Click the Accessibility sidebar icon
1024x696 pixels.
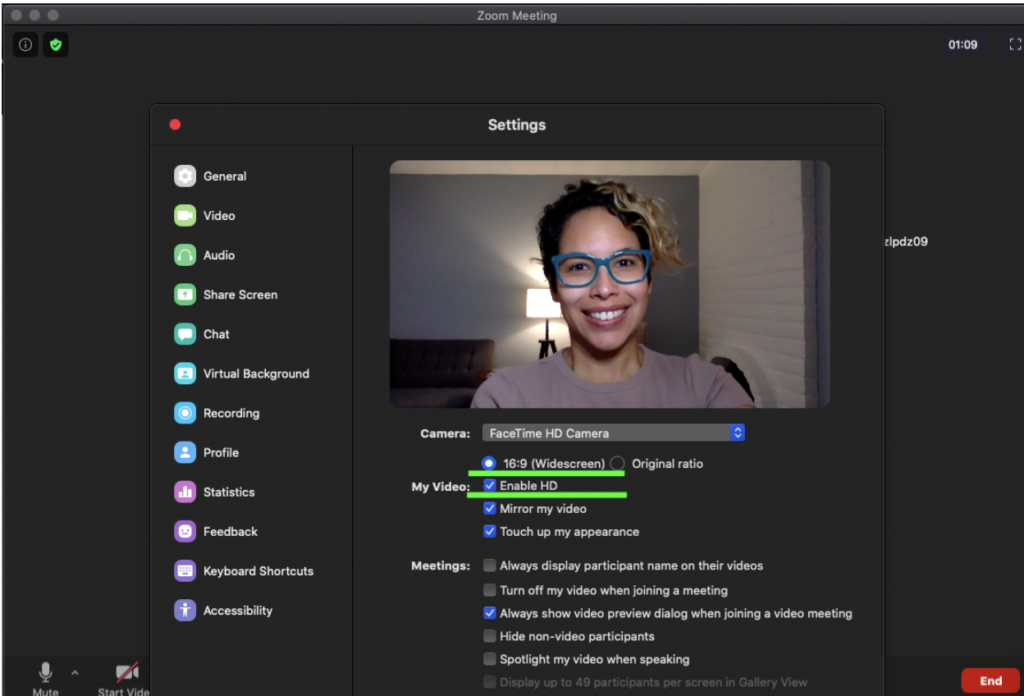(x=185, y=610)
